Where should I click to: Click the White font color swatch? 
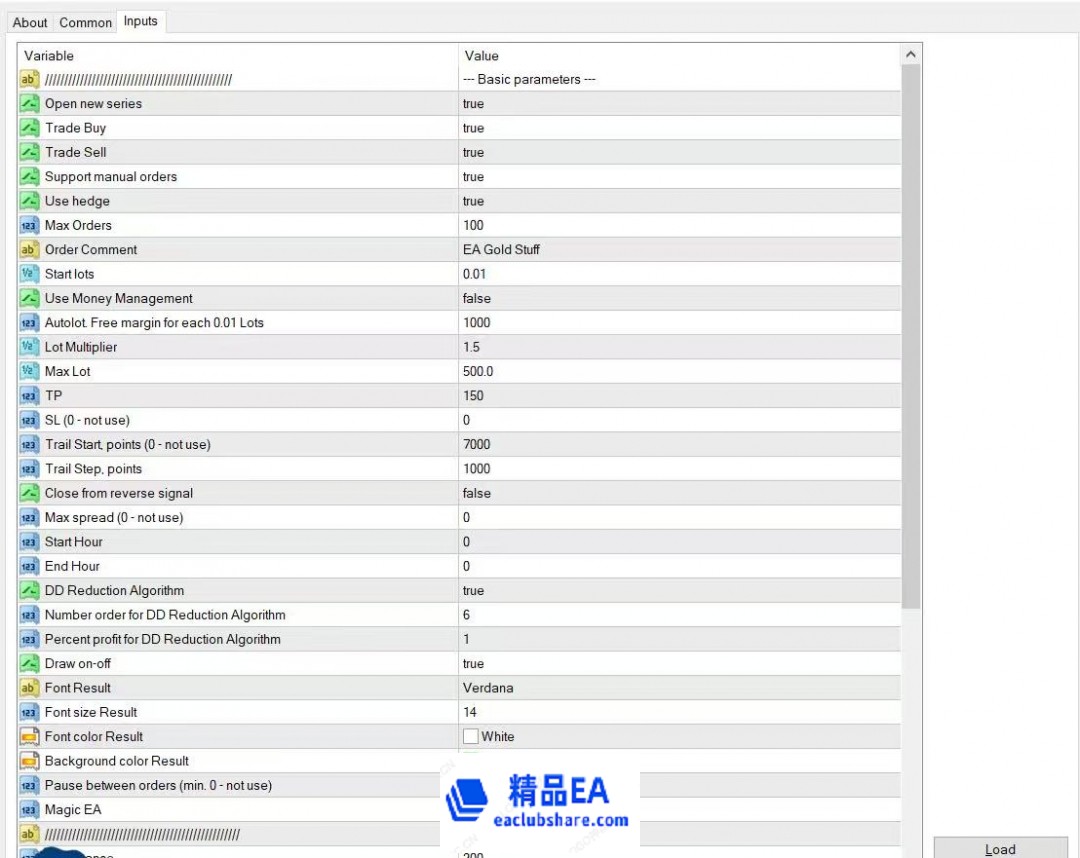[x=471, y=737]
